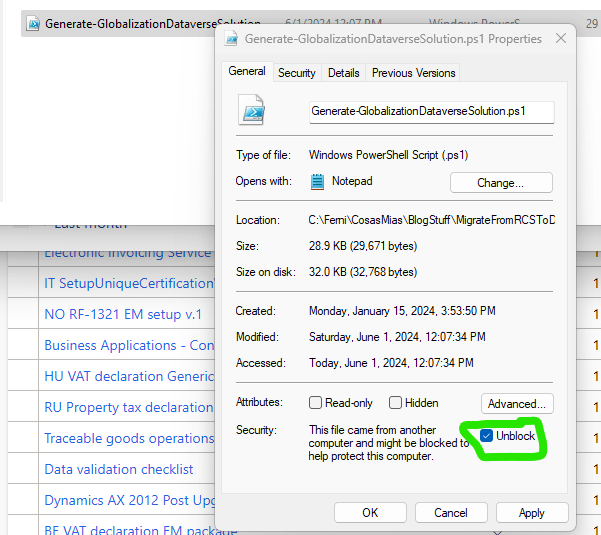
Task: Click the Notepad icon beside Opens with
Action: click(x=318, y=181)
